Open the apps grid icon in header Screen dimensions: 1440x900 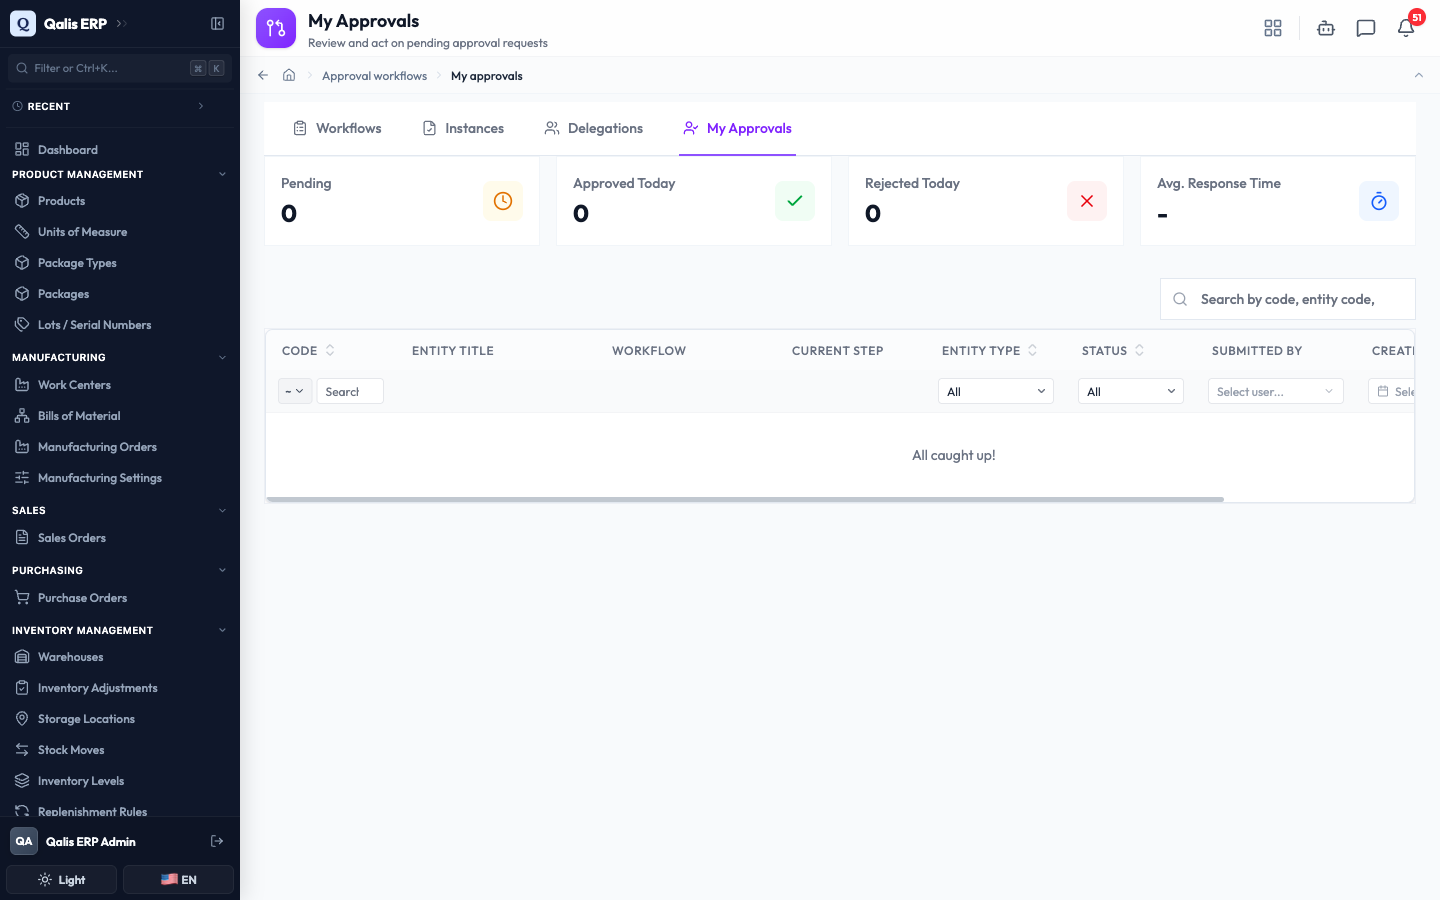1273,28
